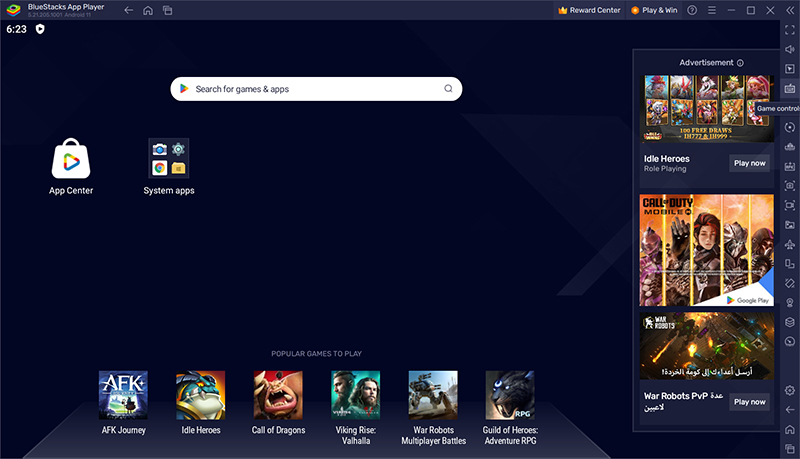
Task: Open the App Center
Action: point(71,167)
